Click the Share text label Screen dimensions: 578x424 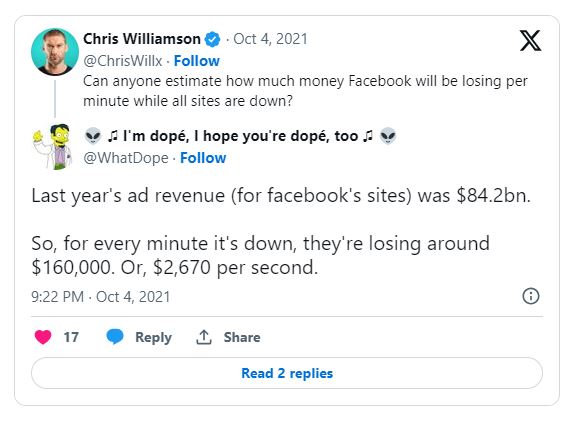tap(242, 337)
